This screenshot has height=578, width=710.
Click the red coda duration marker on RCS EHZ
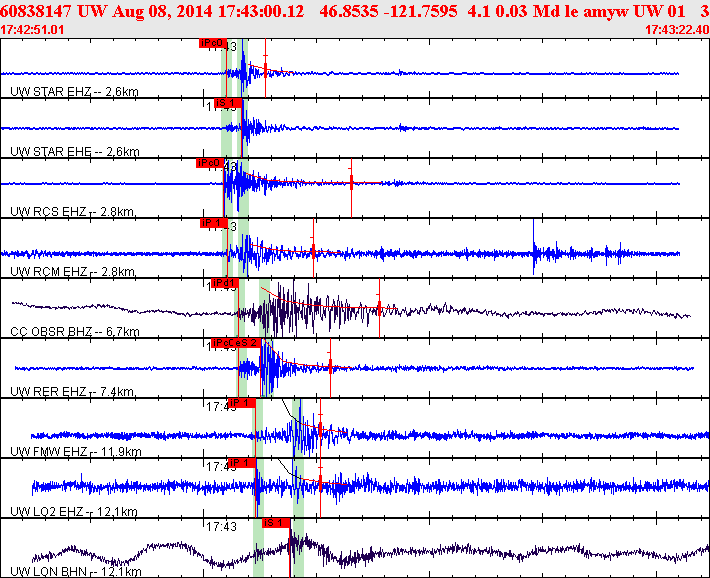[x=351, y=182]
